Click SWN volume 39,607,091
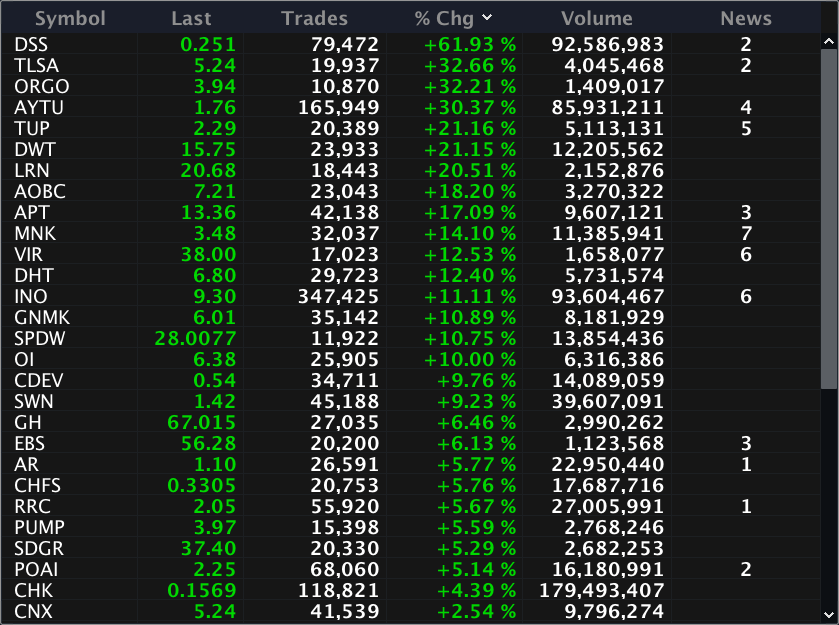 coord(608,401)
